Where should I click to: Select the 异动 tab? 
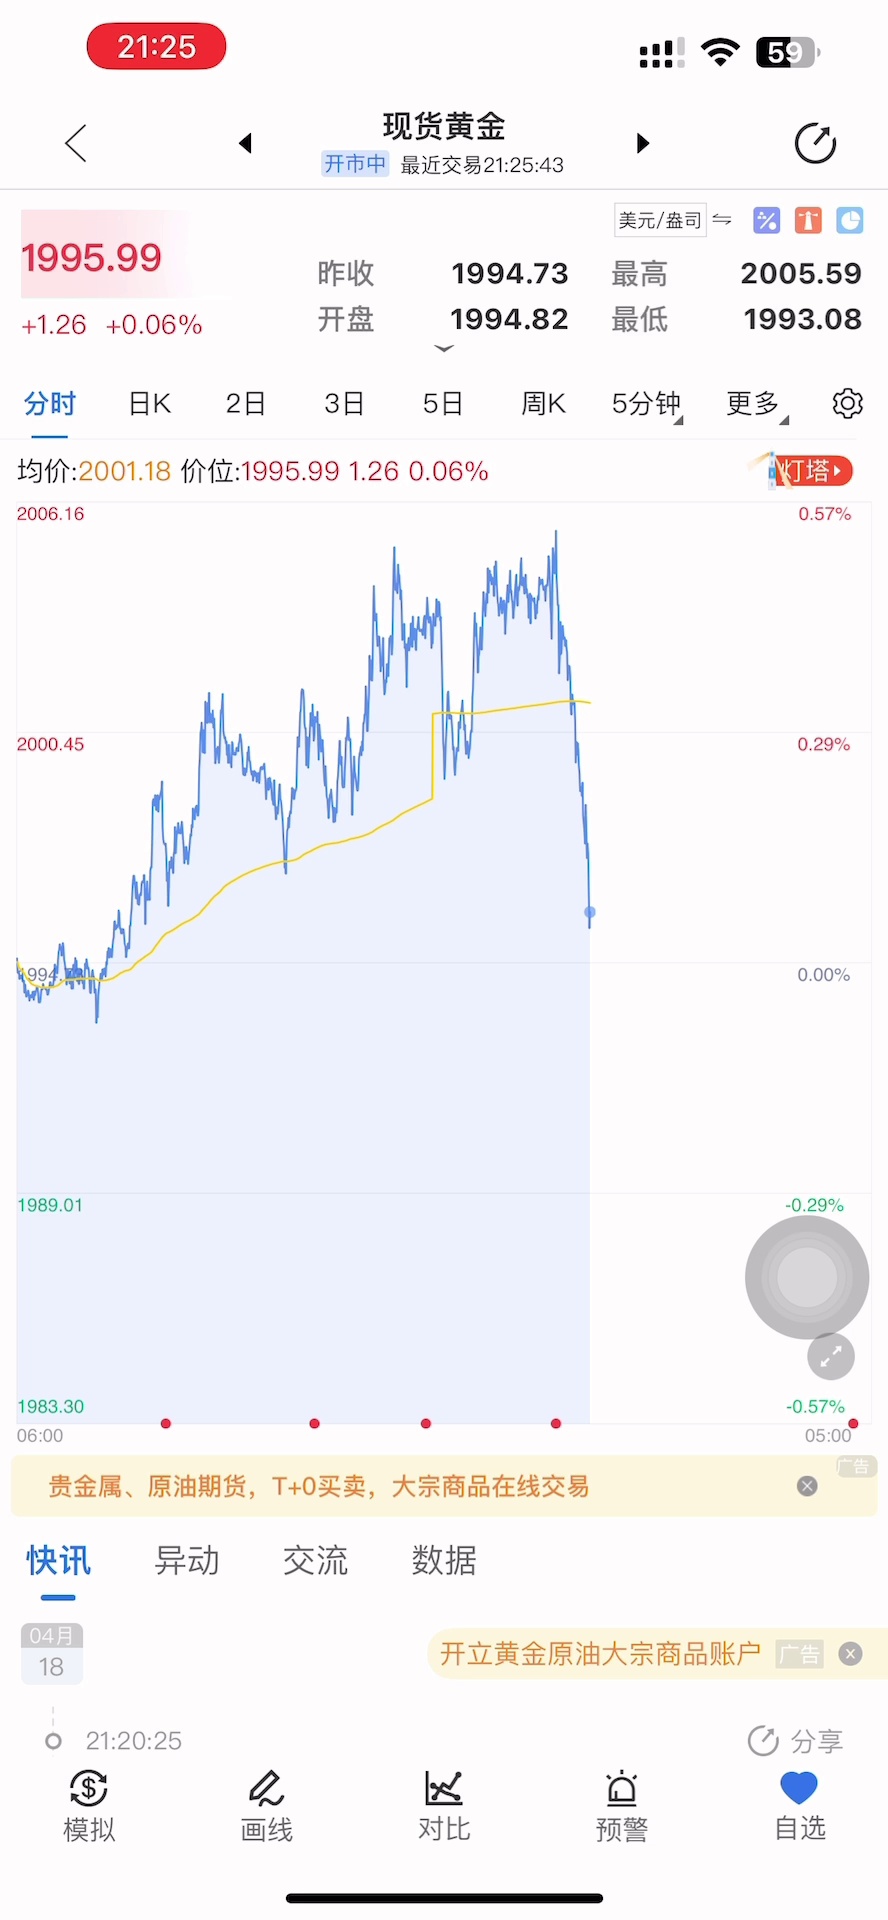tap(187, 1560)
